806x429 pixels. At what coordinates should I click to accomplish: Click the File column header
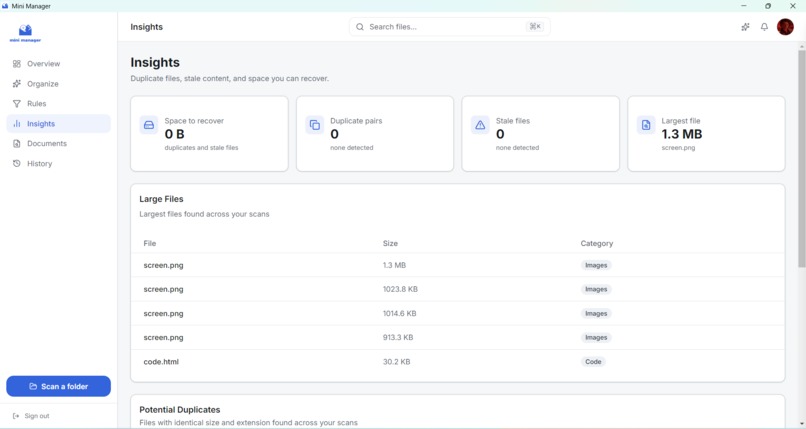click(x=150, y=244)
